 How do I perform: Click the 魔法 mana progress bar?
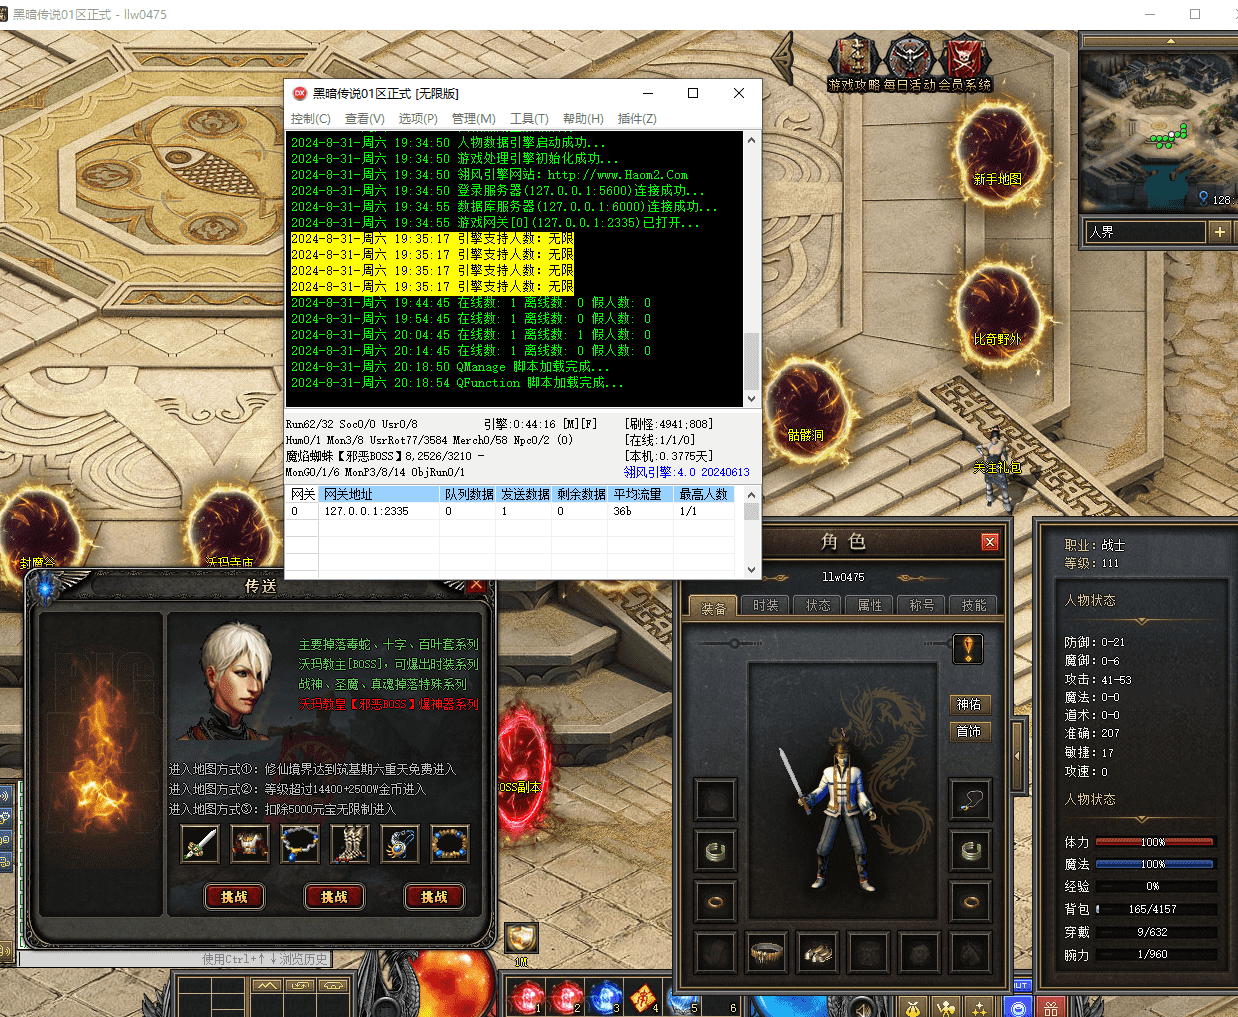[x=1155, y=864]
